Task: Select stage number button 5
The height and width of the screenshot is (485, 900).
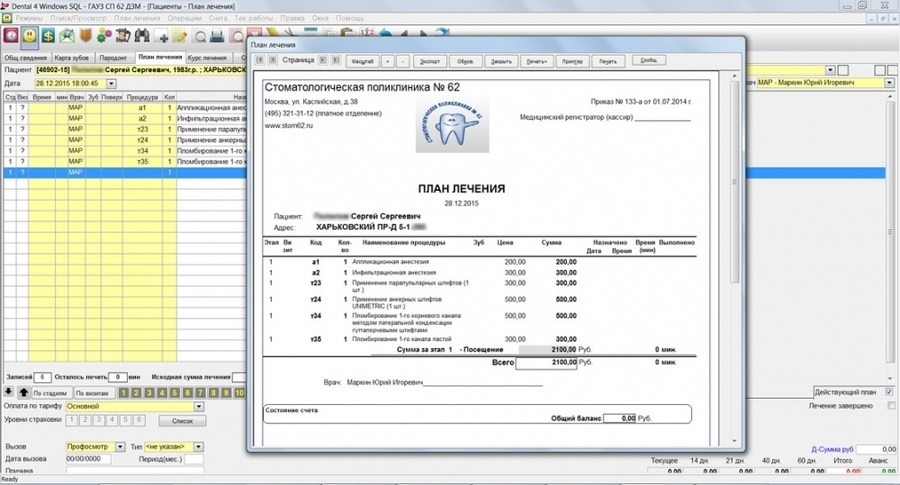Action: click(x=174, y=393)
